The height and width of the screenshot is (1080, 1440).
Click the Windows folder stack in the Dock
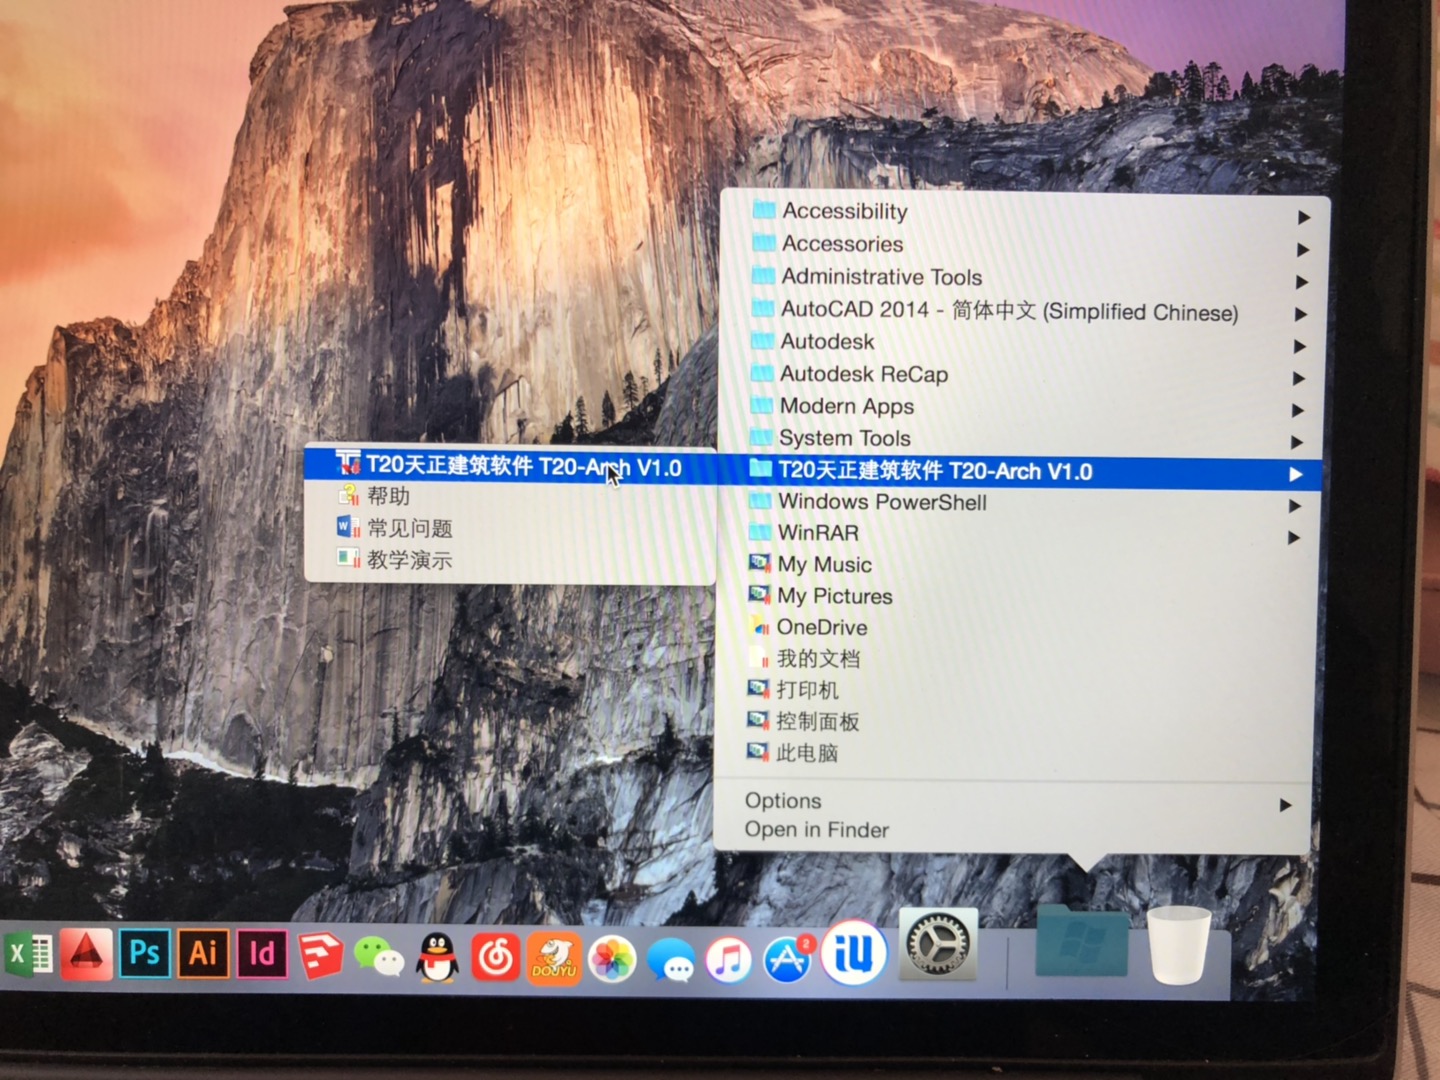point(1082,940)
